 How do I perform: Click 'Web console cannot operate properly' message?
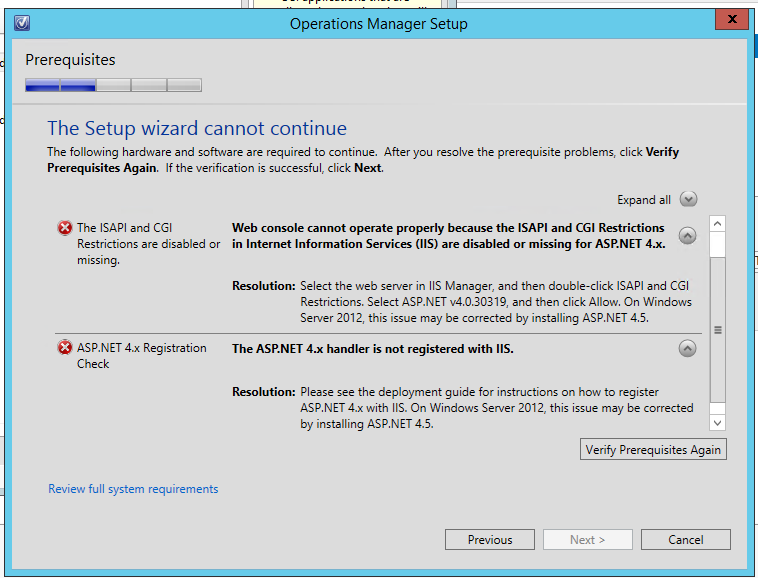click(x=449, y=236)
